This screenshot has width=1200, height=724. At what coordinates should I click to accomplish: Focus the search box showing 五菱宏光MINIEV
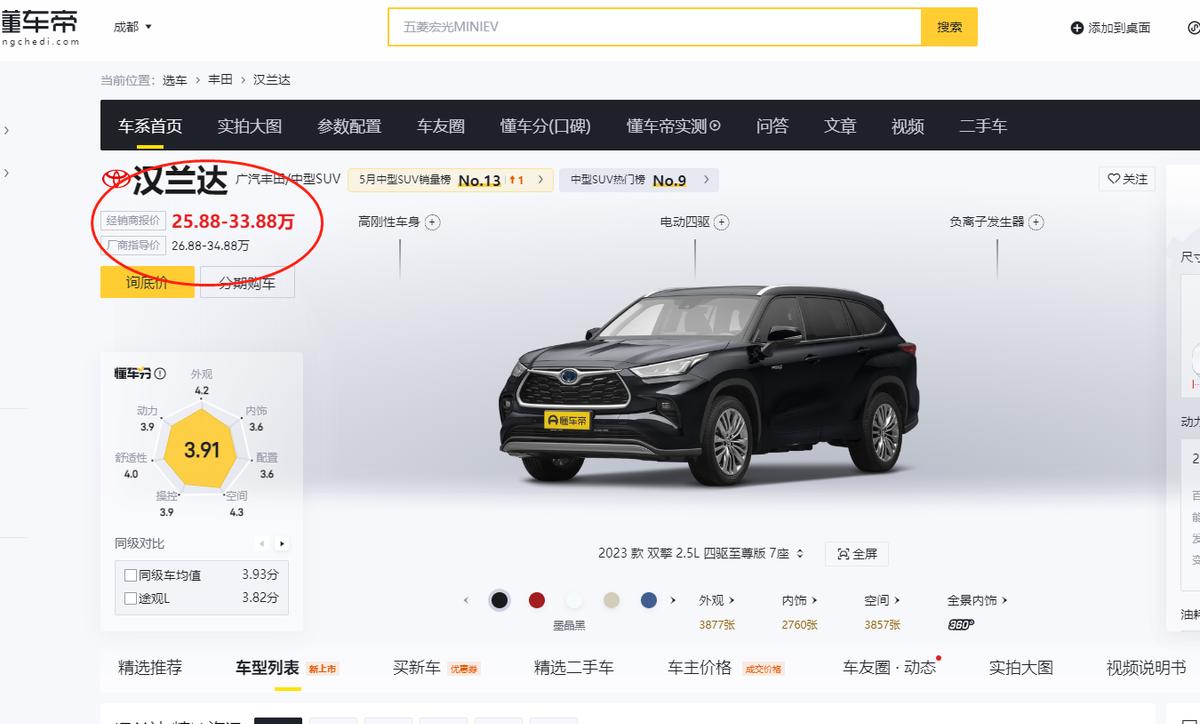[655, 27]
